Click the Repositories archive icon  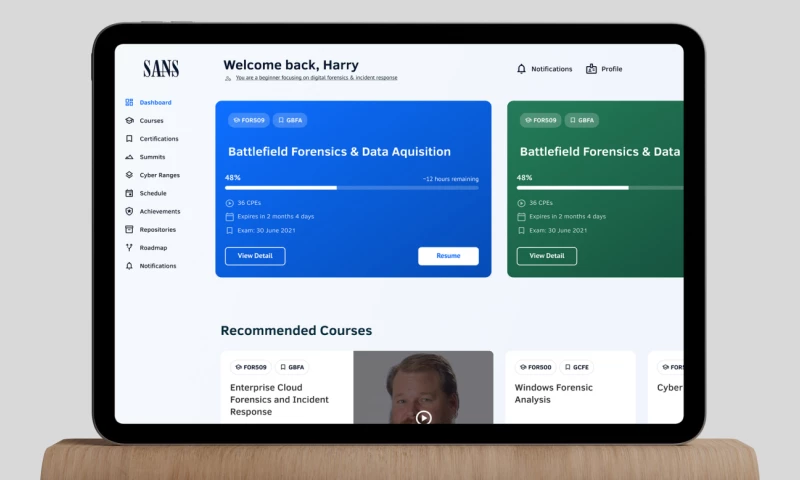[129, 230]
